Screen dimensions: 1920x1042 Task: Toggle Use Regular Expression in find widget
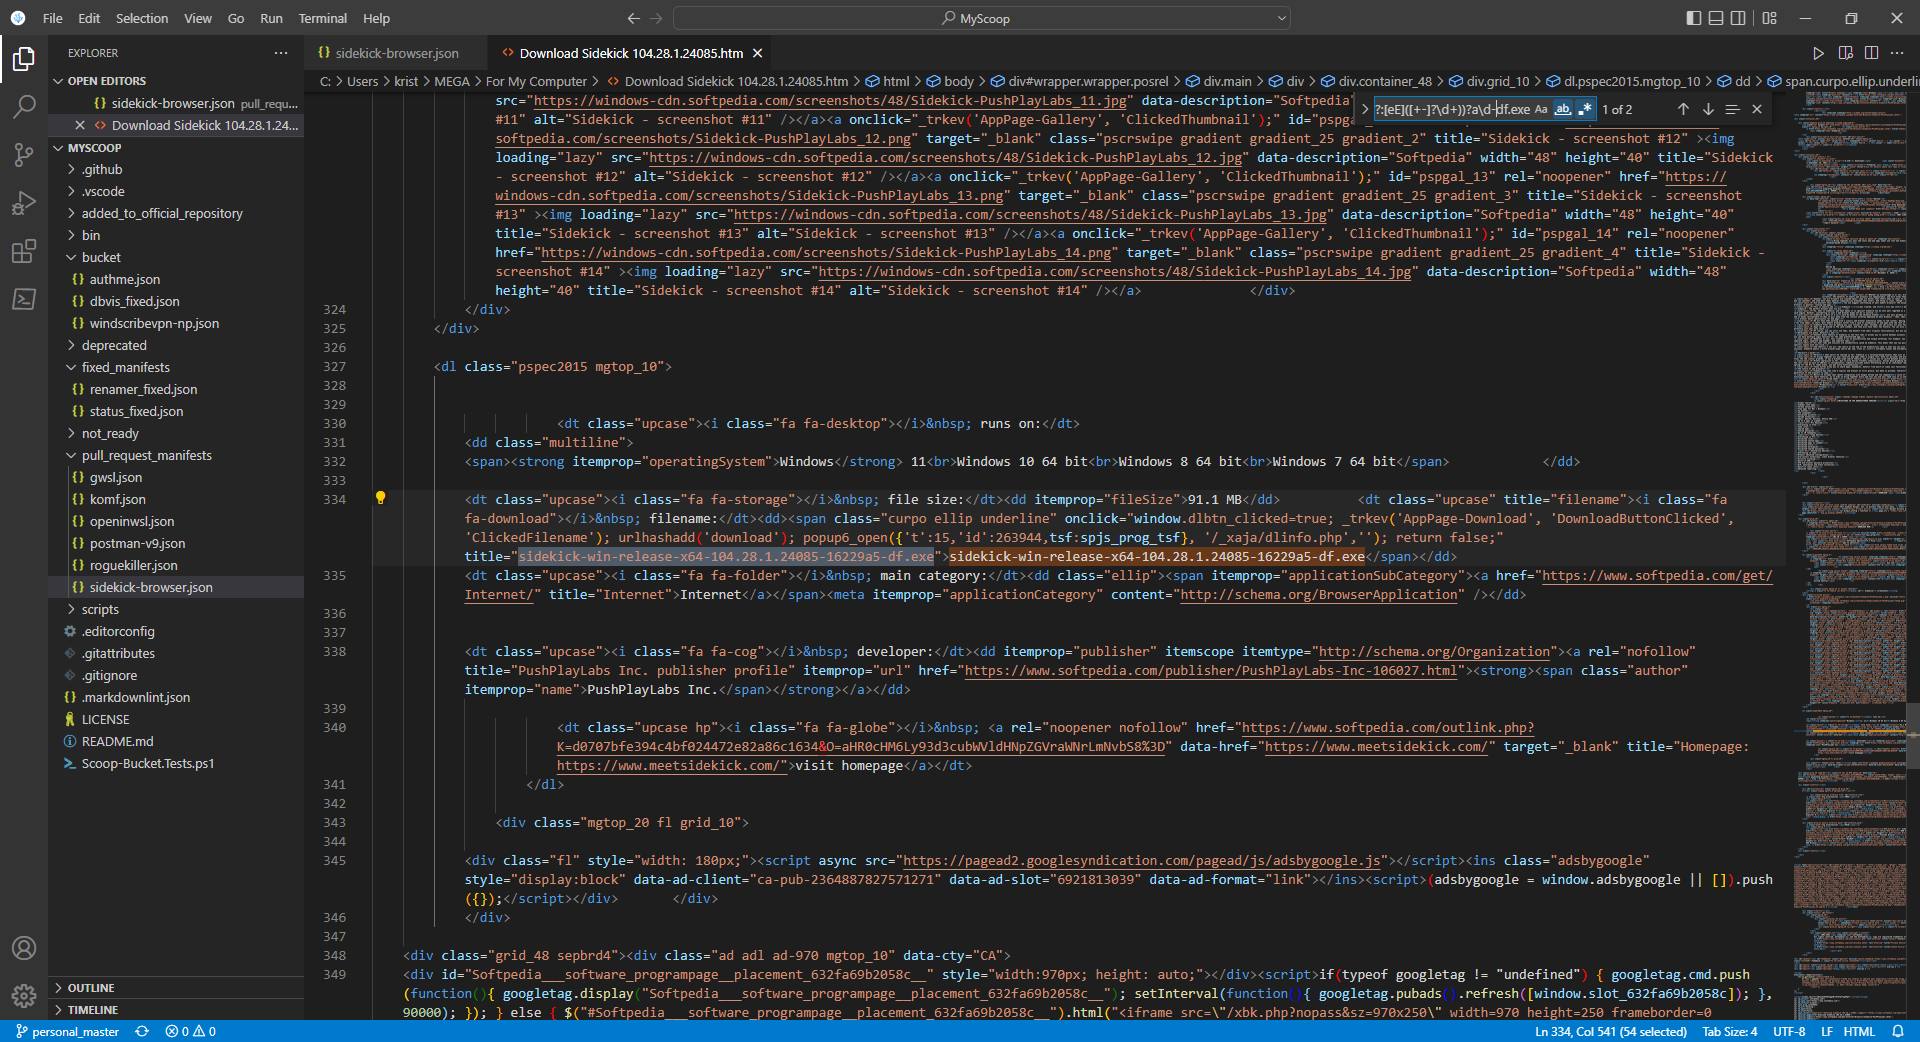[1584, 109]
